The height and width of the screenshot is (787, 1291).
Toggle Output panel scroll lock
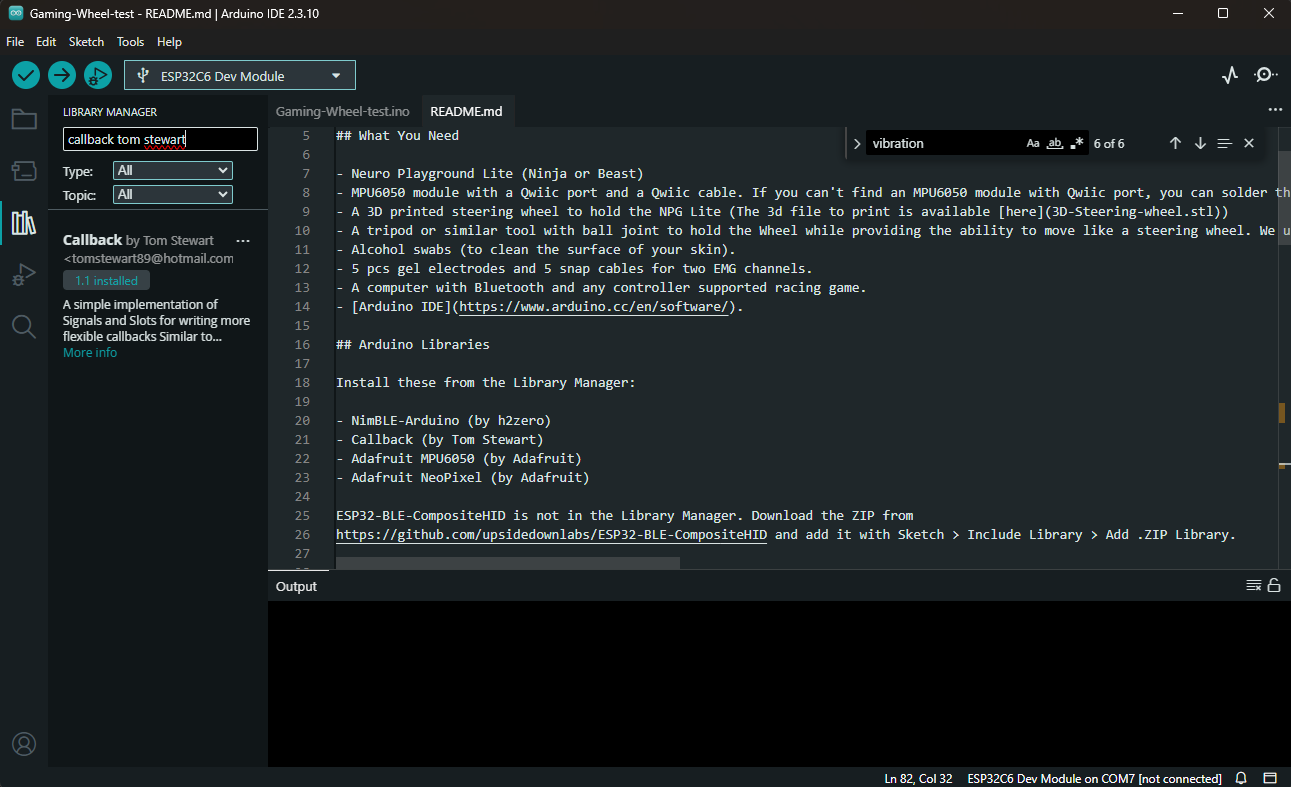(1274, 586)
